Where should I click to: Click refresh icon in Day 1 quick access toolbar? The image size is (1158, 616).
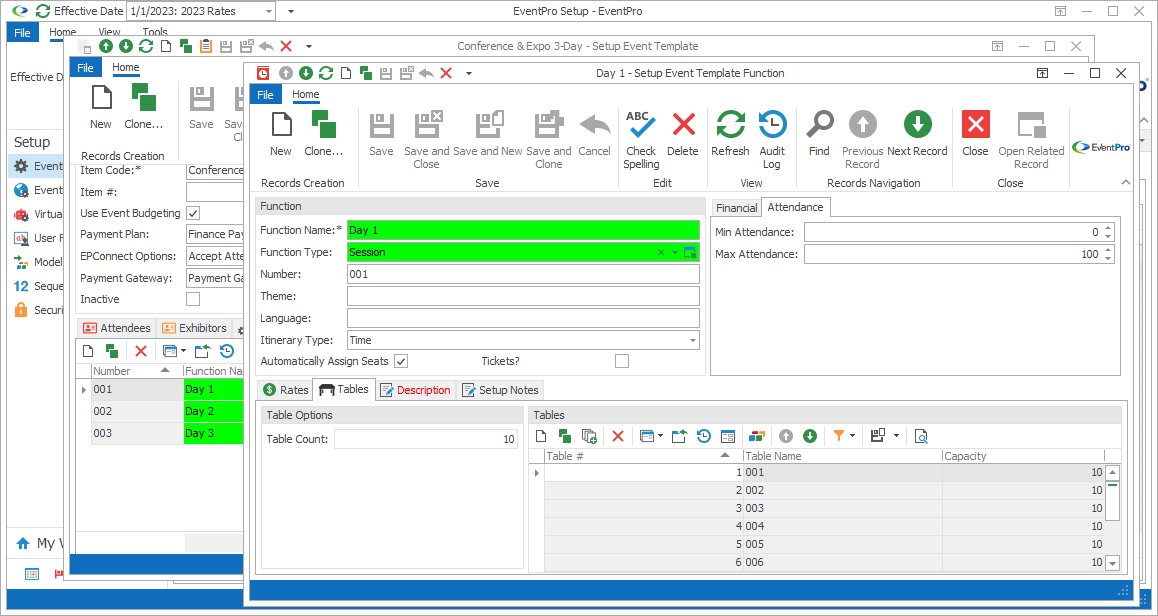[326, 73]
